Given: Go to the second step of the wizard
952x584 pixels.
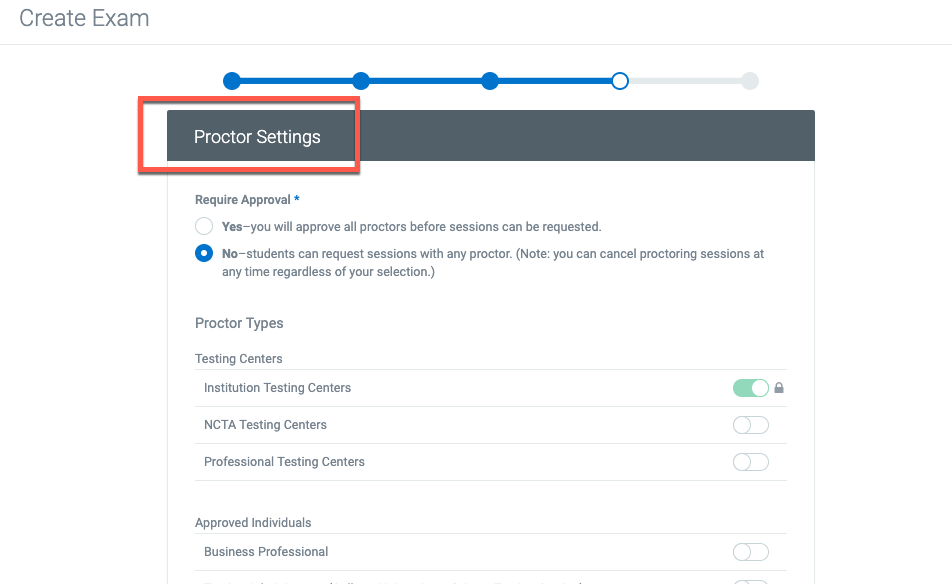Looking at the screenshot, I should click(361, 81).
